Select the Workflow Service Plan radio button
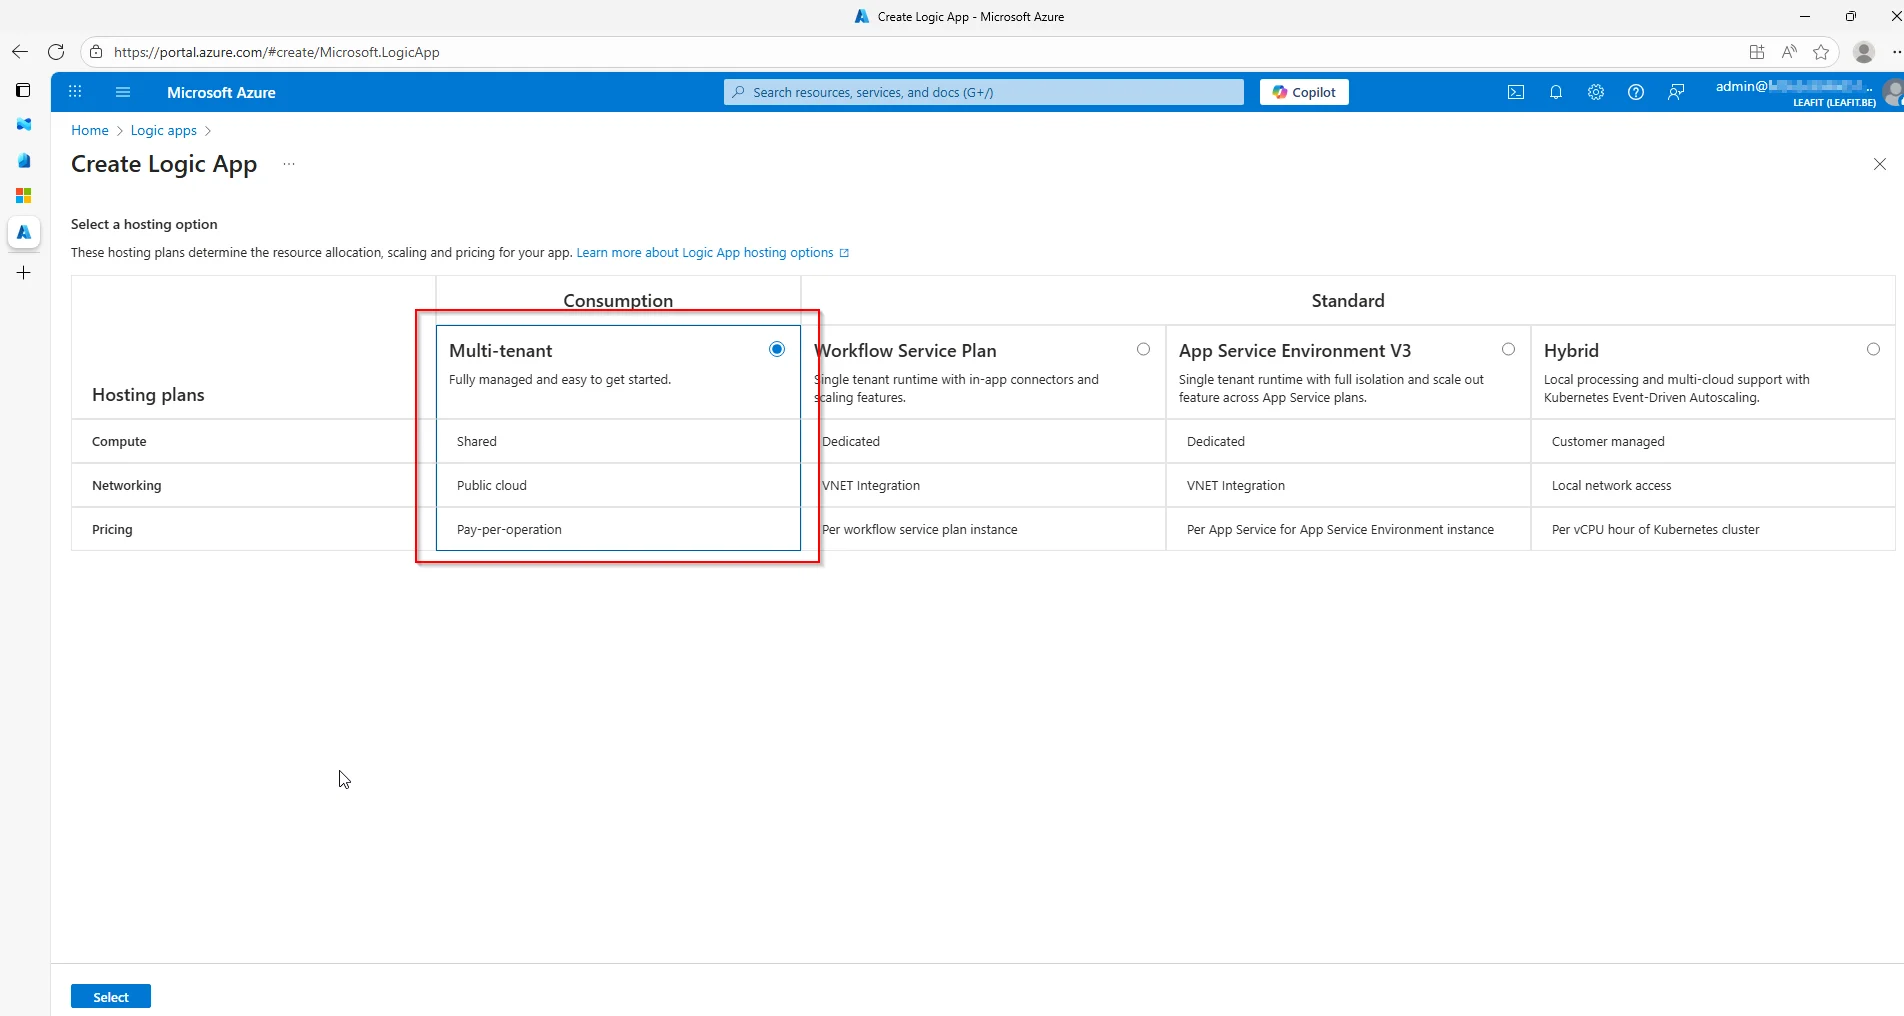 (x=1143, y=349)
